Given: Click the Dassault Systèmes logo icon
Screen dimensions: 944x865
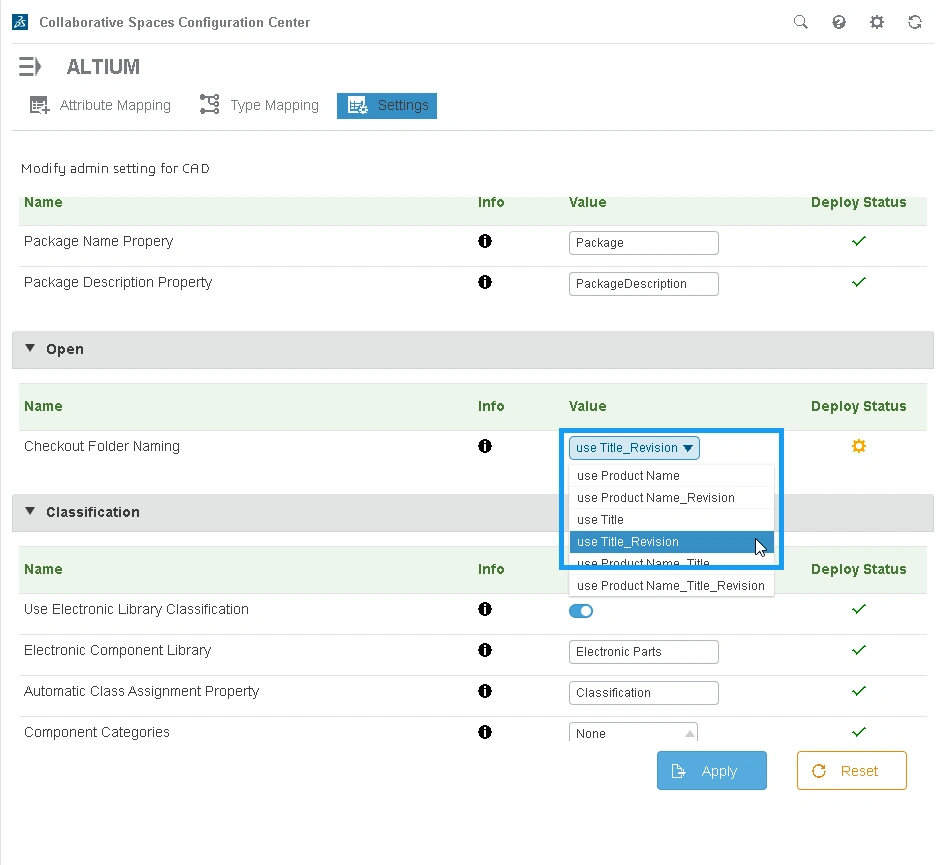Looking at the screenshot, I should [x=20, y=22].
